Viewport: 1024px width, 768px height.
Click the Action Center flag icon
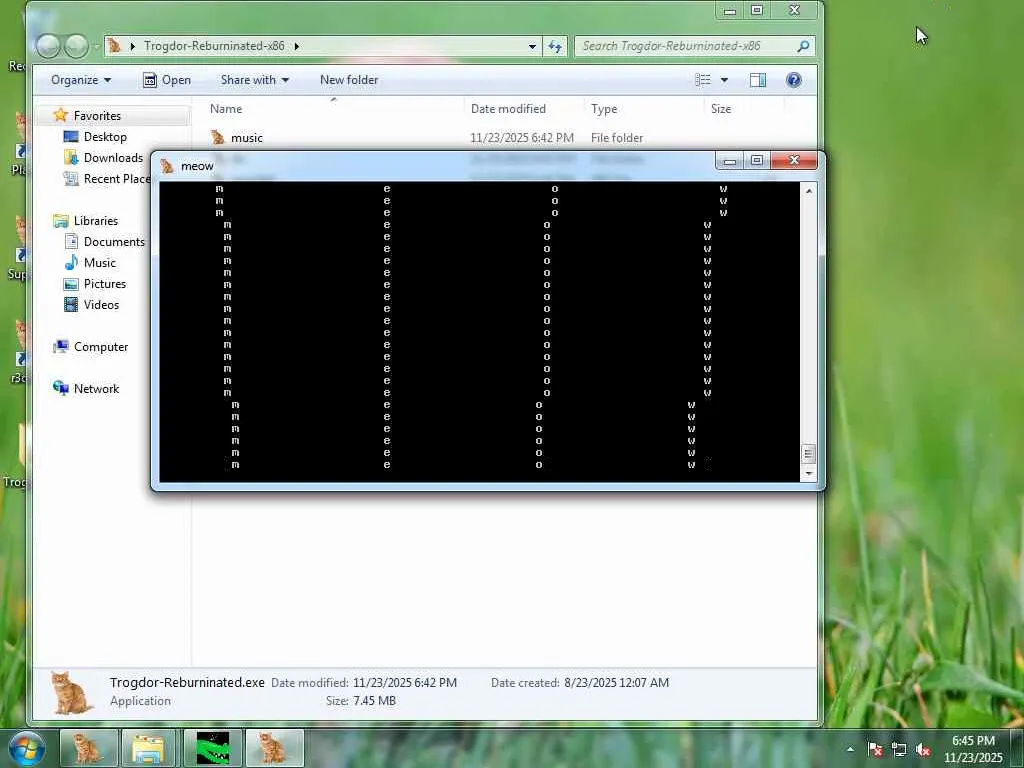(x=875, y=749)
